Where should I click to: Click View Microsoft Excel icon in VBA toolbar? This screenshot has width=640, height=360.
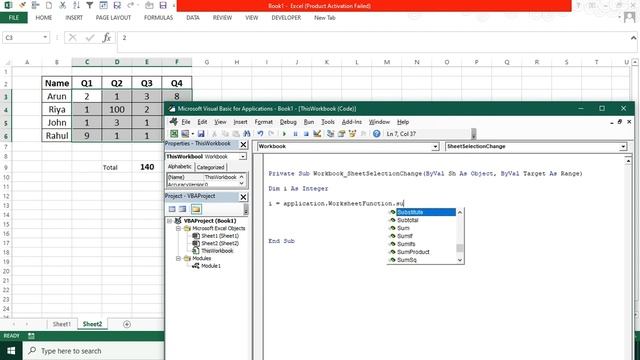click(x=174, y=133)
